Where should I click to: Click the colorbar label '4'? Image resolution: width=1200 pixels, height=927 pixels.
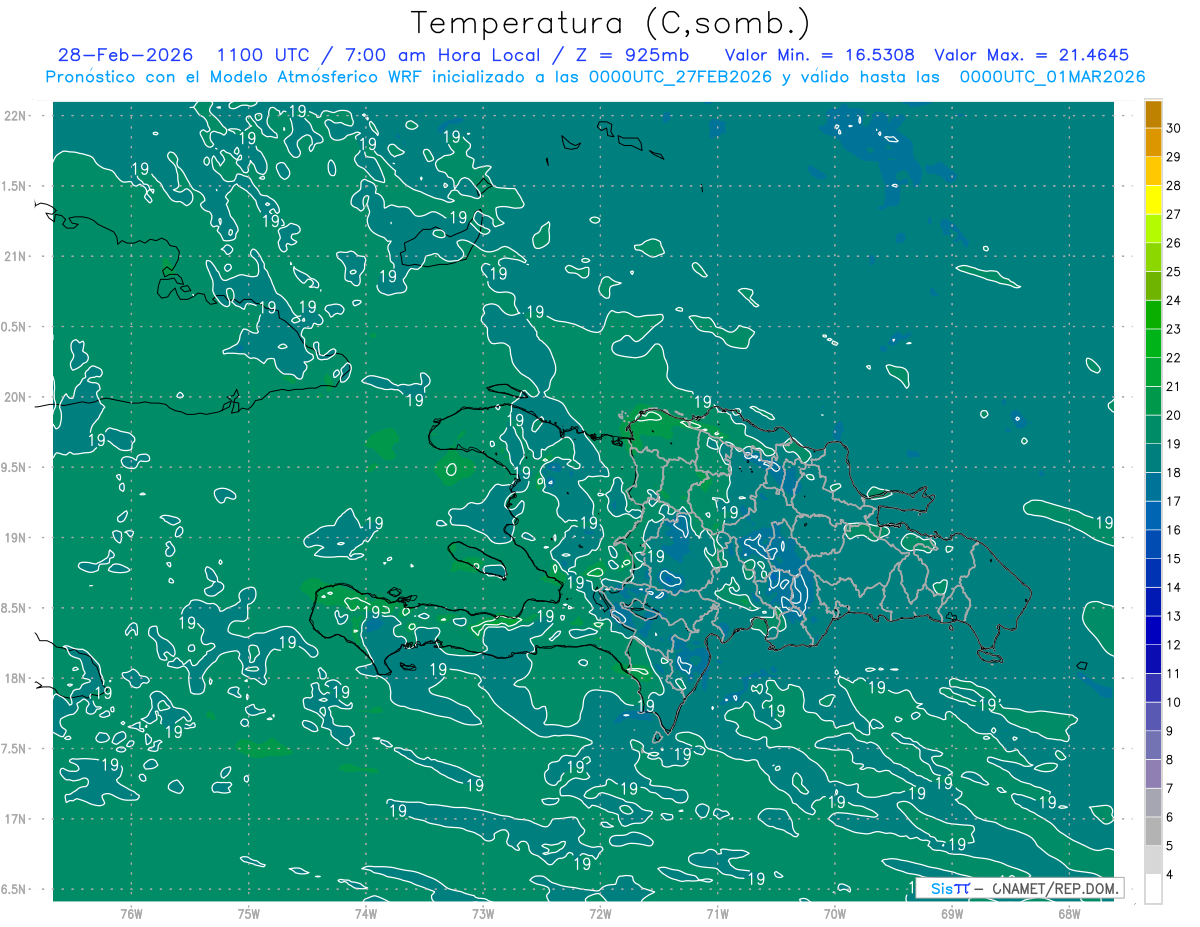coord(1172,875)
